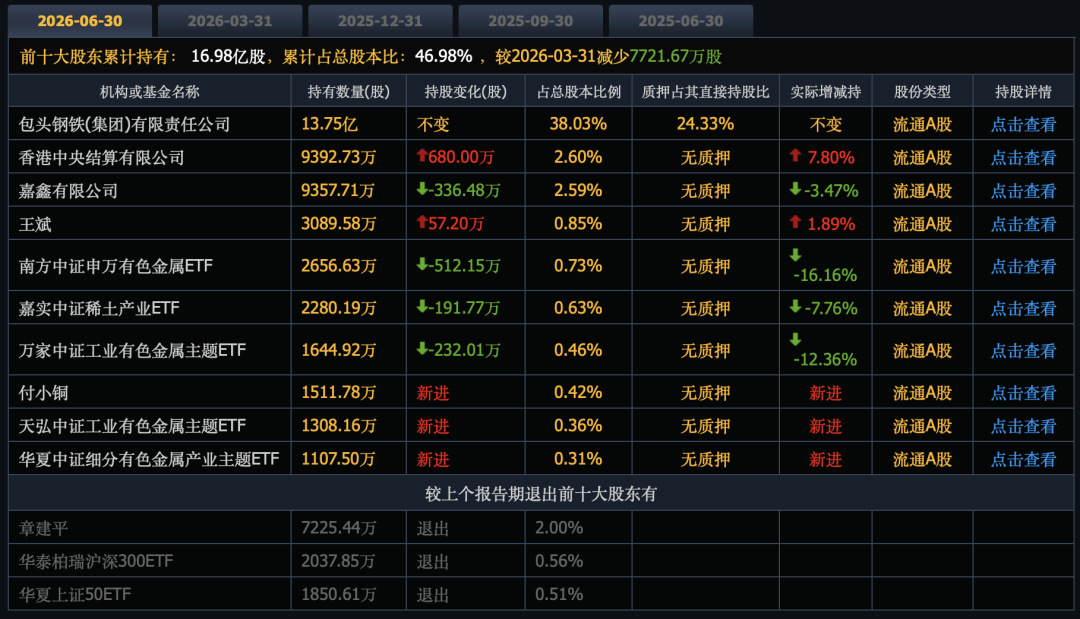
Task: Click the green down arrow above -16.16%
Action: (796, 255)
